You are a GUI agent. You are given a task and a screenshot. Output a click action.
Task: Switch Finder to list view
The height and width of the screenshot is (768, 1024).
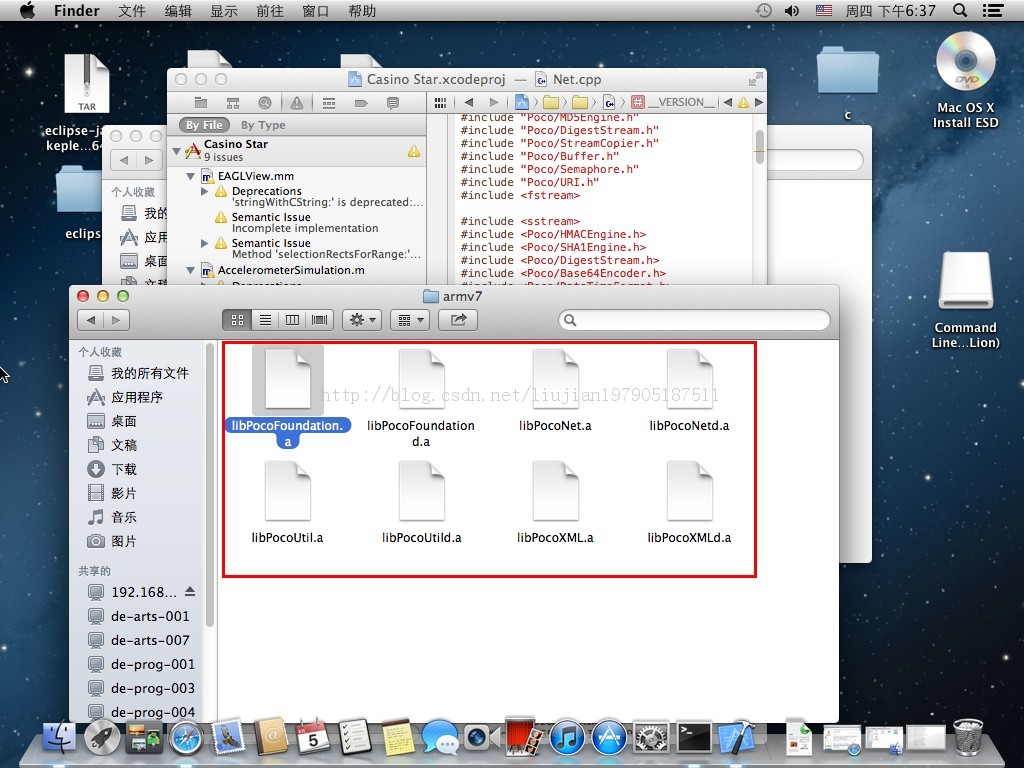click(x=265, y=320)
